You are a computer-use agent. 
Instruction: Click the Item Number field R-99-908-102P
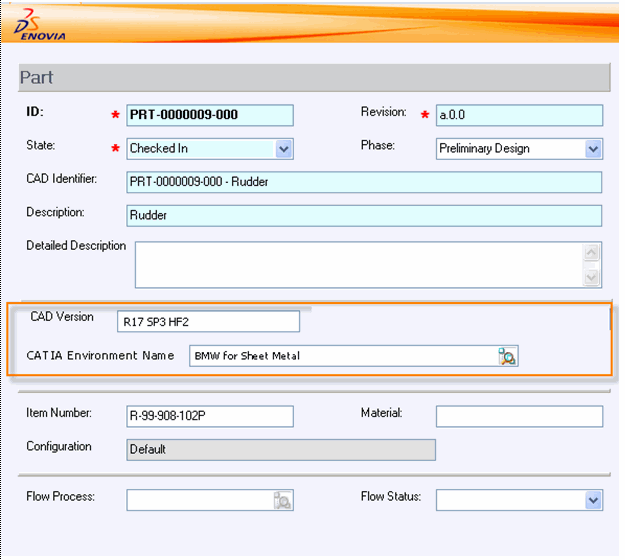[210, 416]
